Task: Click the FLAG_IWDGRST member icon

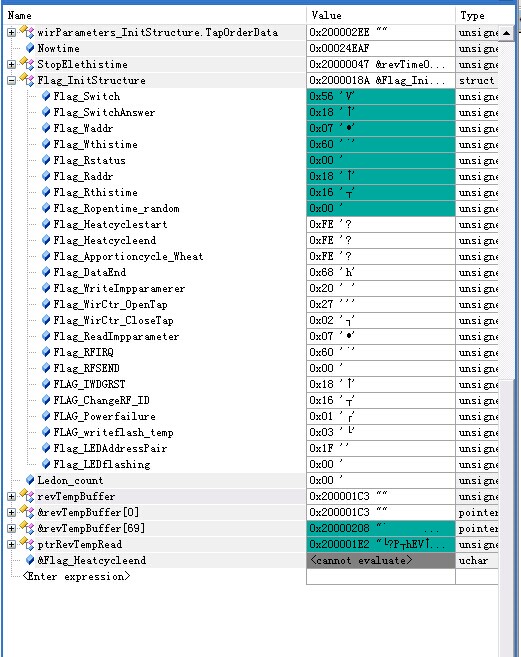Action: pos(46,384)
